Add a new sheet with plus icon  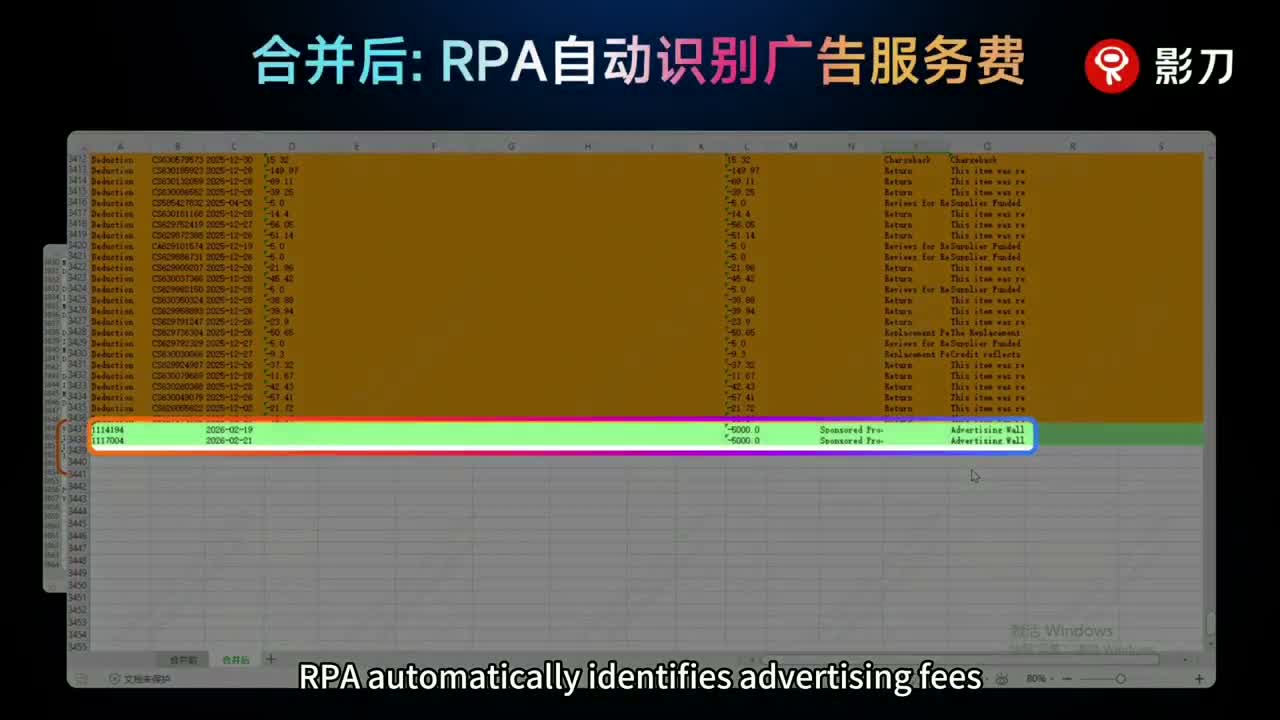[270, 660]
